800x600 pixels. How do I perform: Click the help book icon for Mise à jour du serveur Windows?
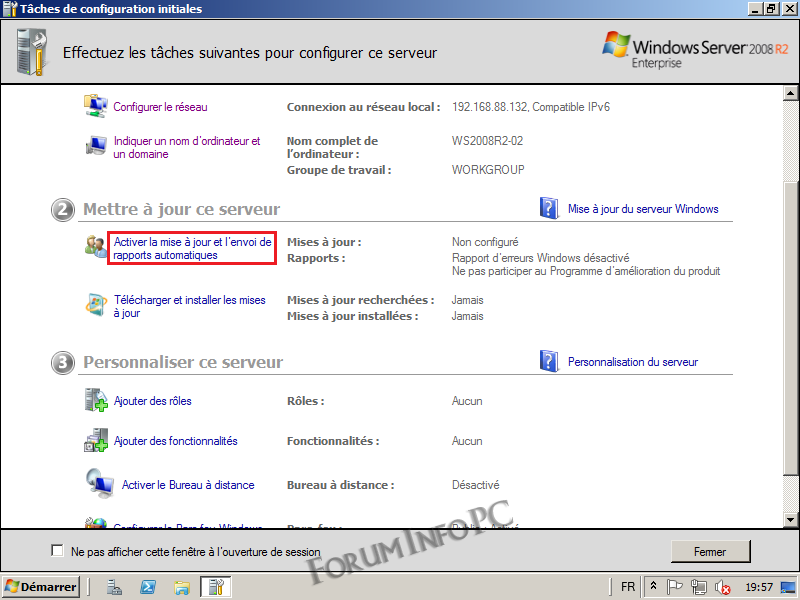coord(549,208)
